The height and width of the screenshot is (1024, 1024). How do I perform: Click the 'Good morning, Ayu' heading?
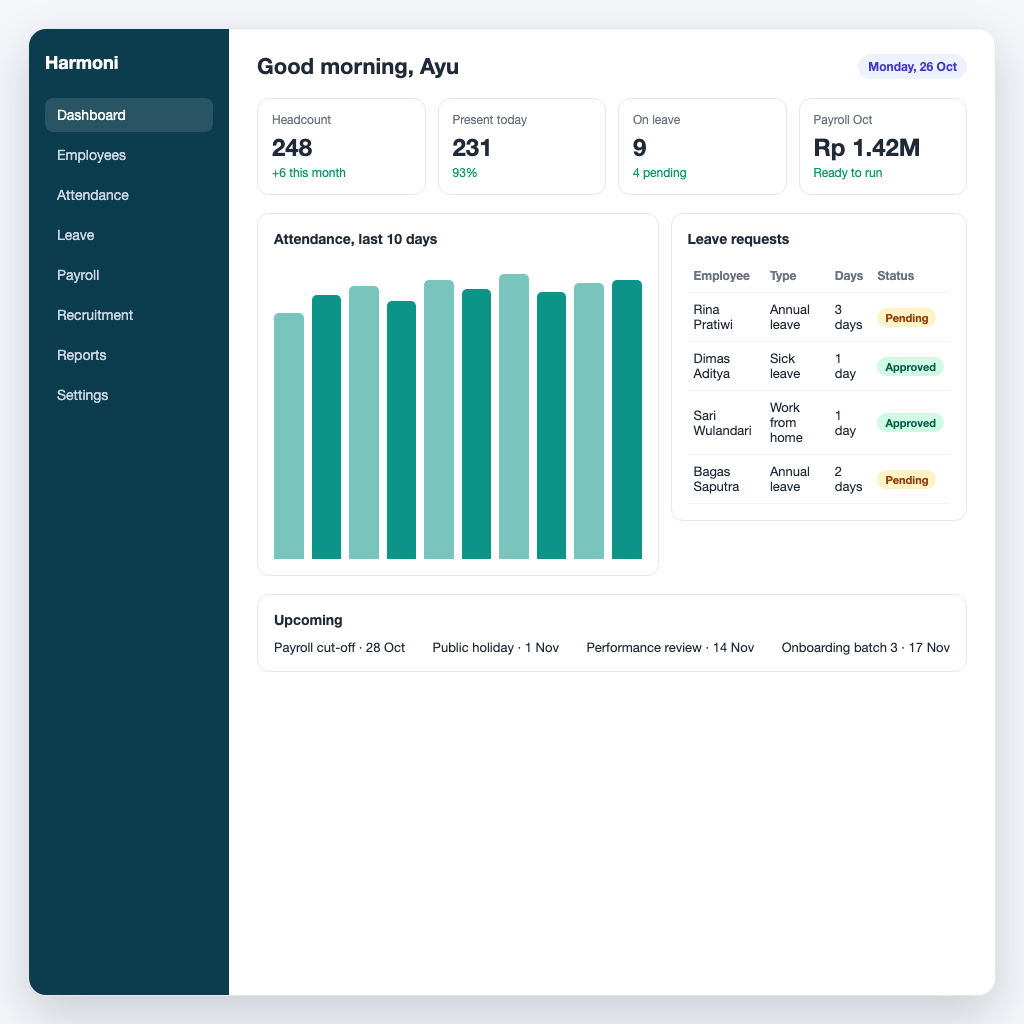[x=358, y=67]
